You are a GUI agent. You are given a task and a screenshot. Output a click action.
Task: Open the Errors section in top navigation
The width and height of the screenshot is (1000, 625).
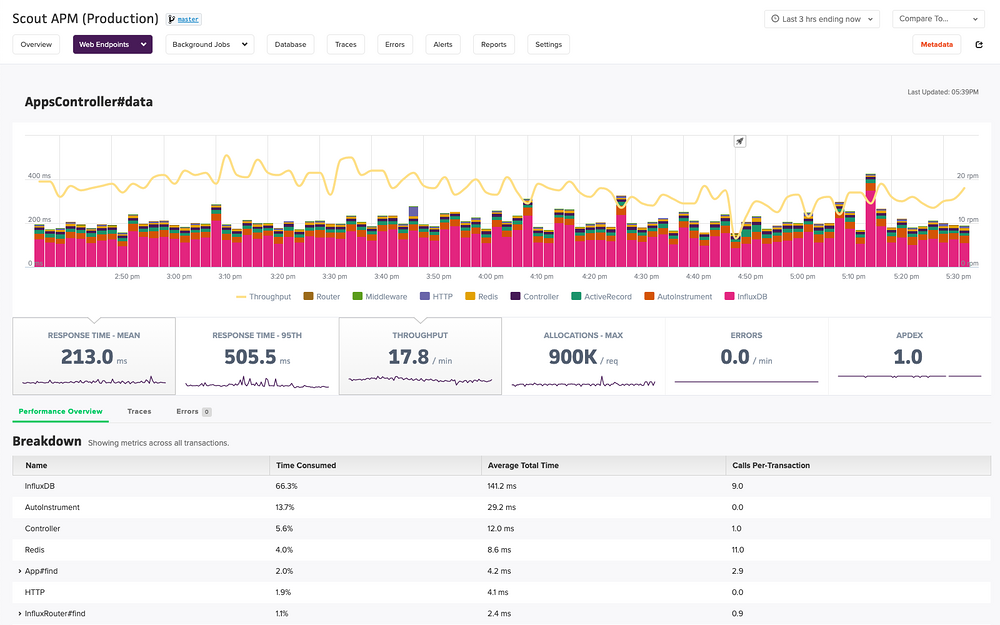(x=395, y=45)
